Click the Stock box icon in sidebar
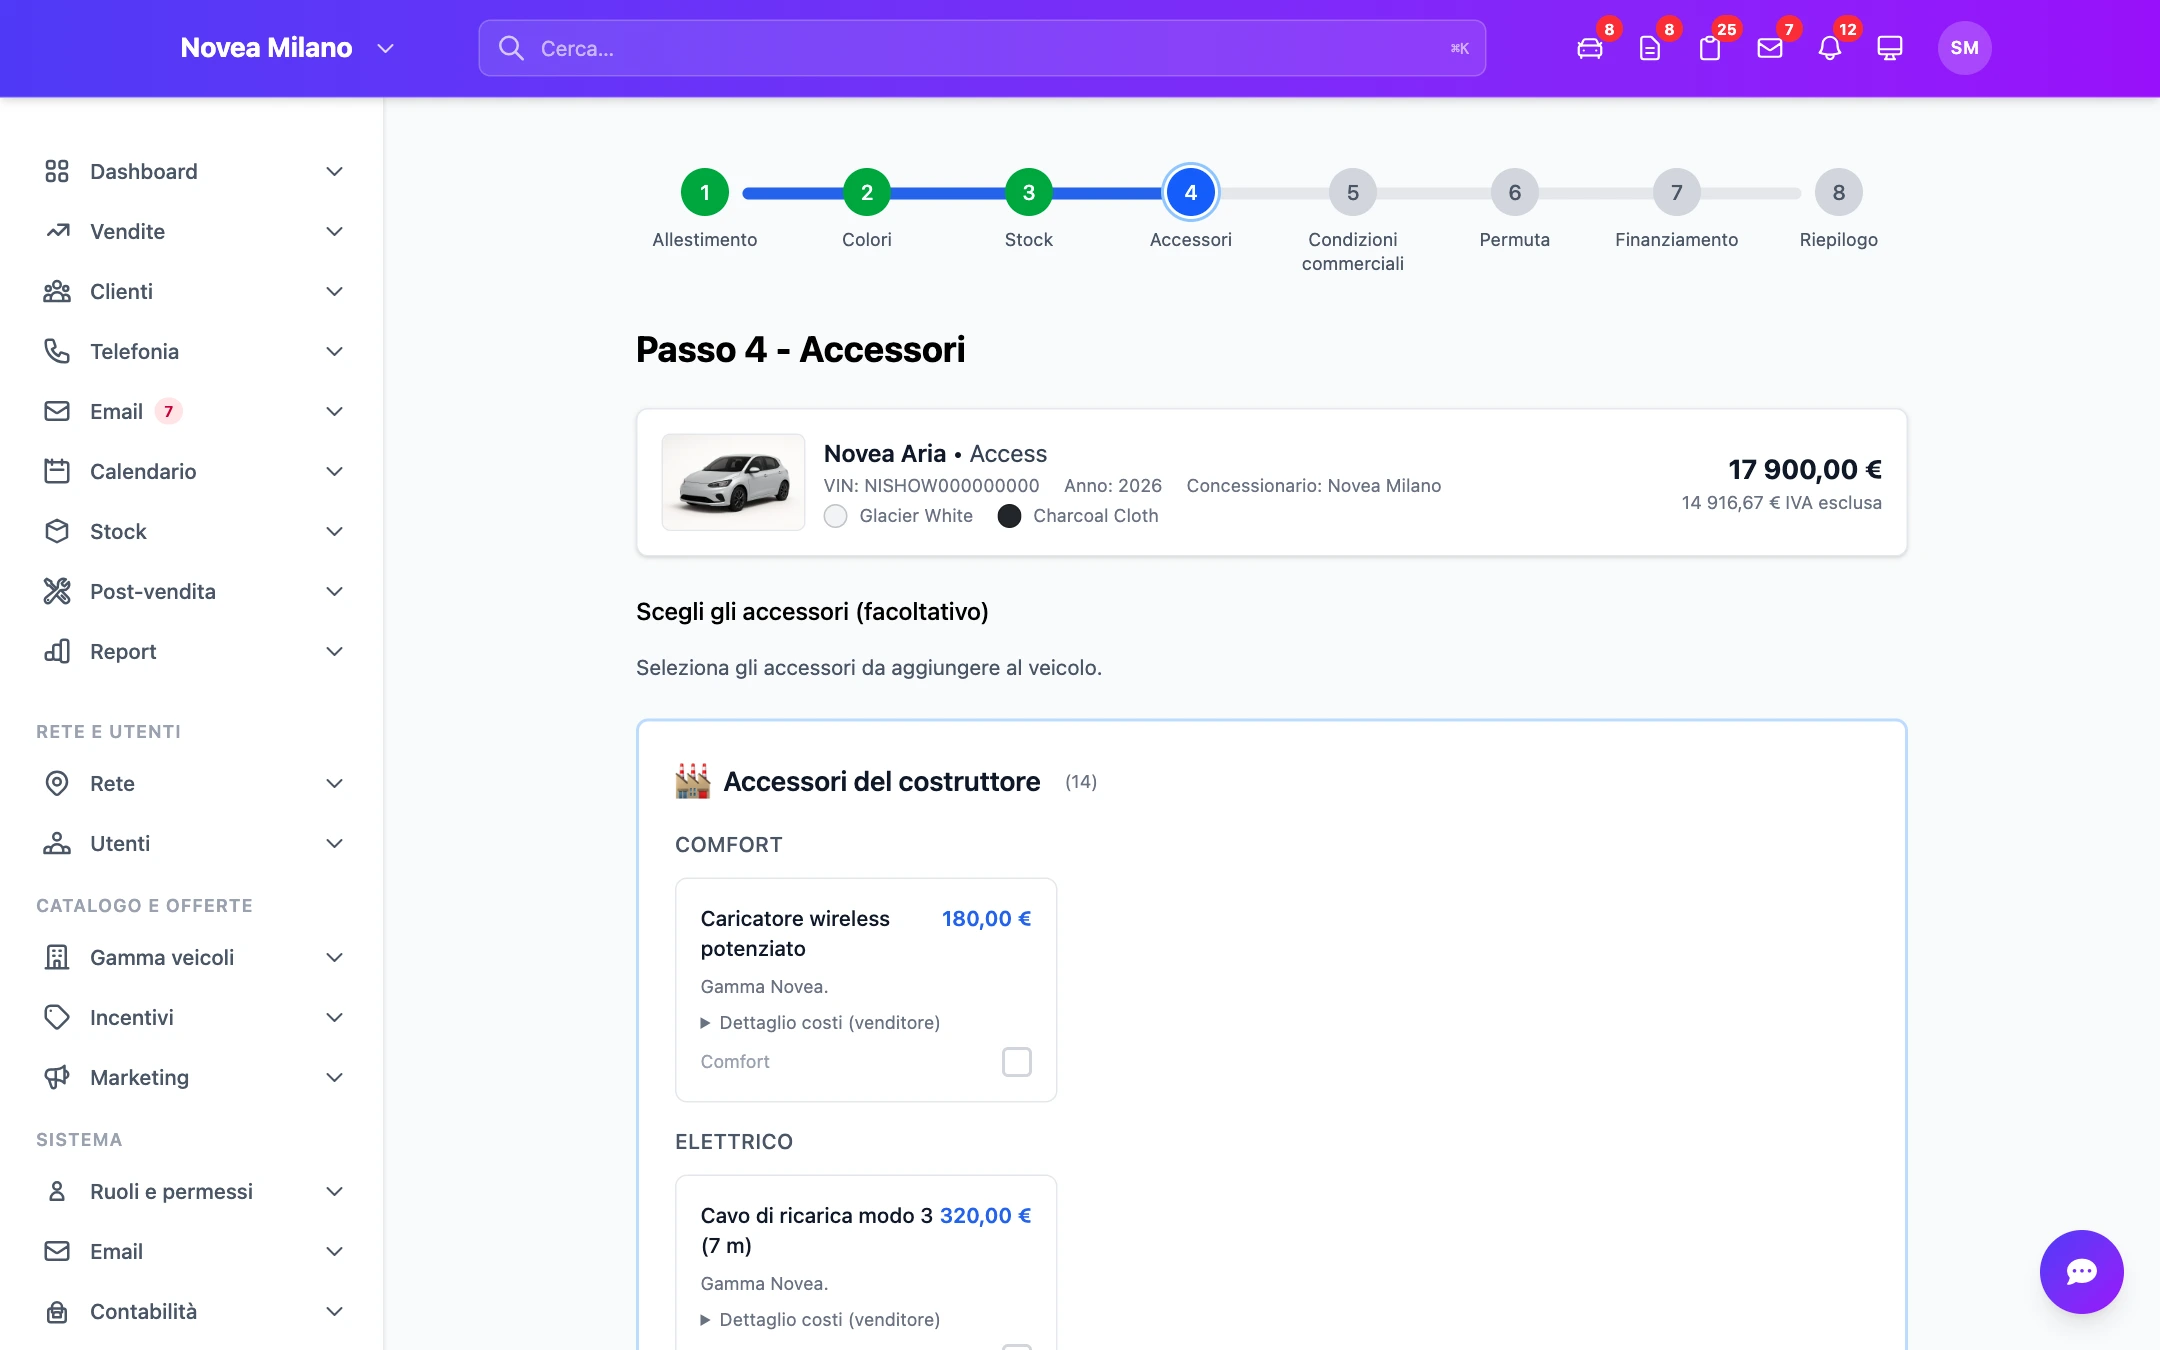The width and height of the screenshot is (2160, 1350). click(x=57, y=531)
